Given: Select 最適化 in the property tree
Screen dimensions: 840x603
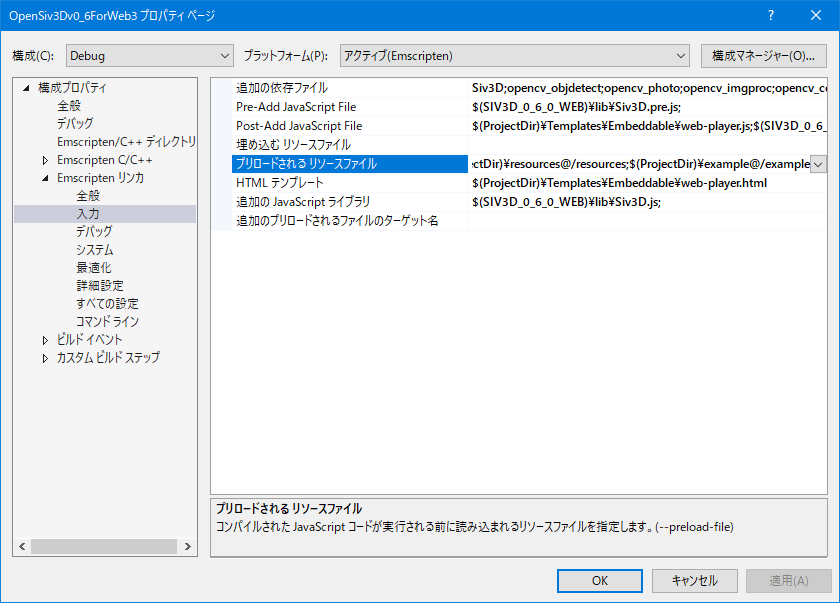Looking at the screenshot, I should (x=94, y=268).
